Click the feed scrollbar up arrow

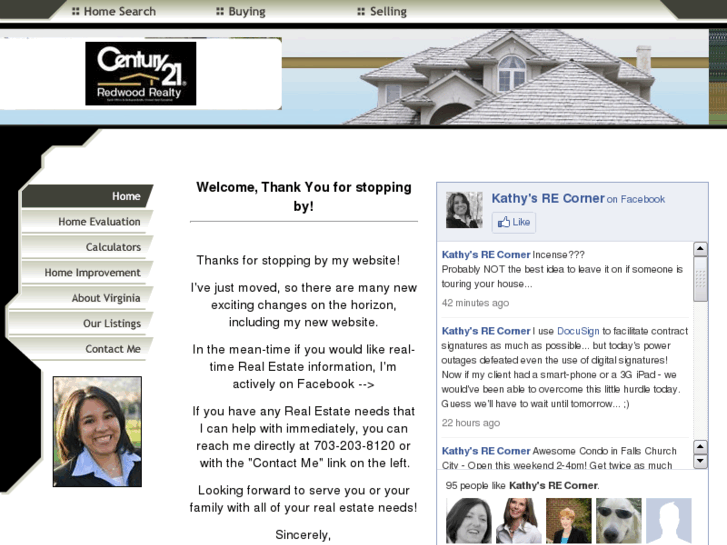point(700,249)
